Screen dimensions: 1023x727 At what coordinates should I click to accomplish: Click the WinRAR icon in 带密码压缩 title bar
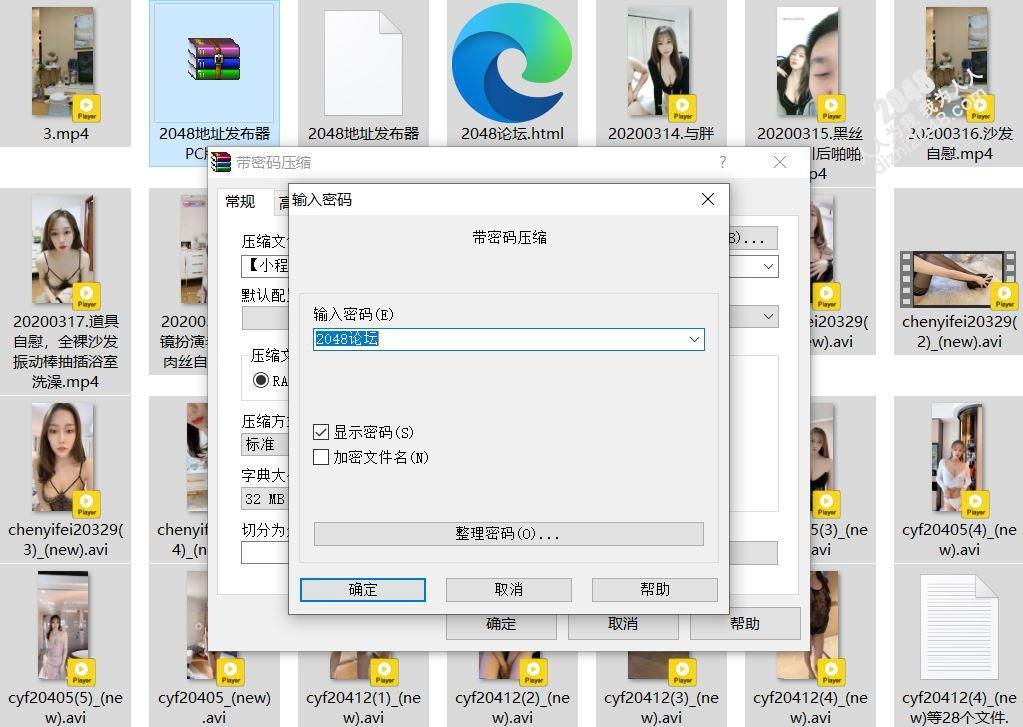point(221,162)
